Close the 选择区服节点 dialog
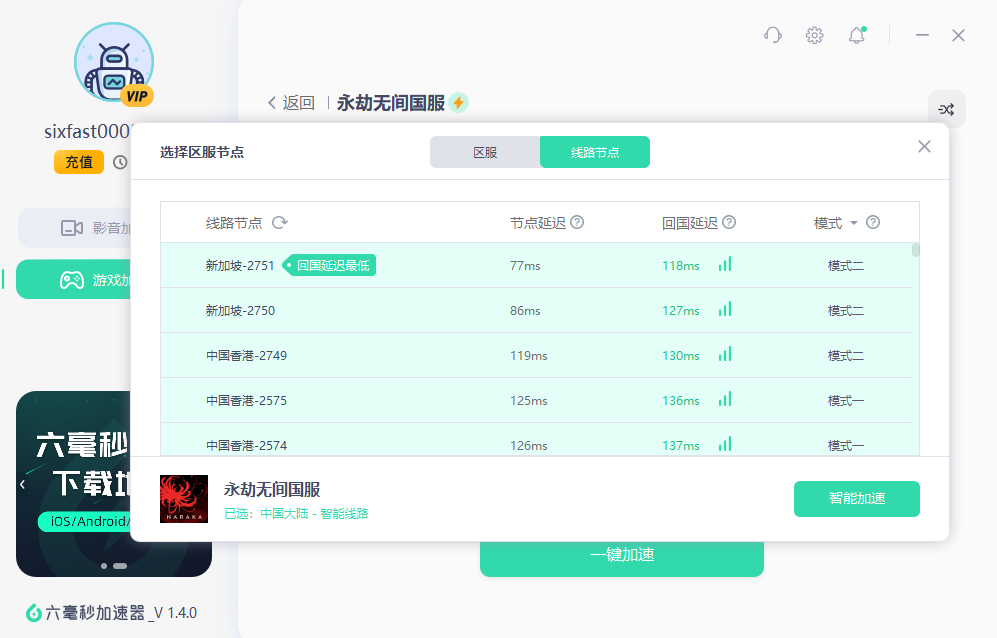The image size is (997, 638). (924, 147)
